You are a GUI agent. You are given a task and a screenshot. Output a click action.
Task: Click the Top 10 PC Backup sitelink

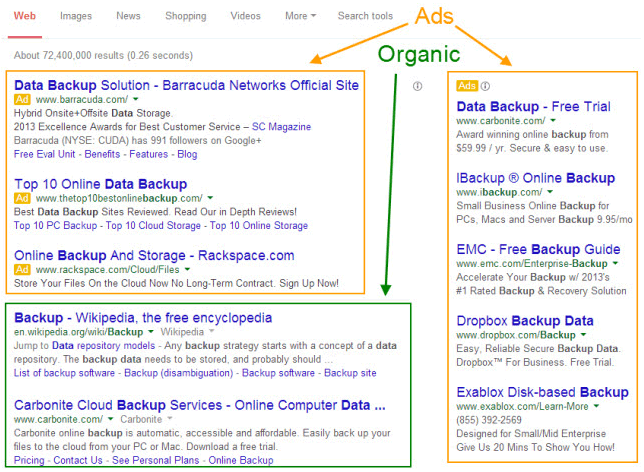[55, 226]
